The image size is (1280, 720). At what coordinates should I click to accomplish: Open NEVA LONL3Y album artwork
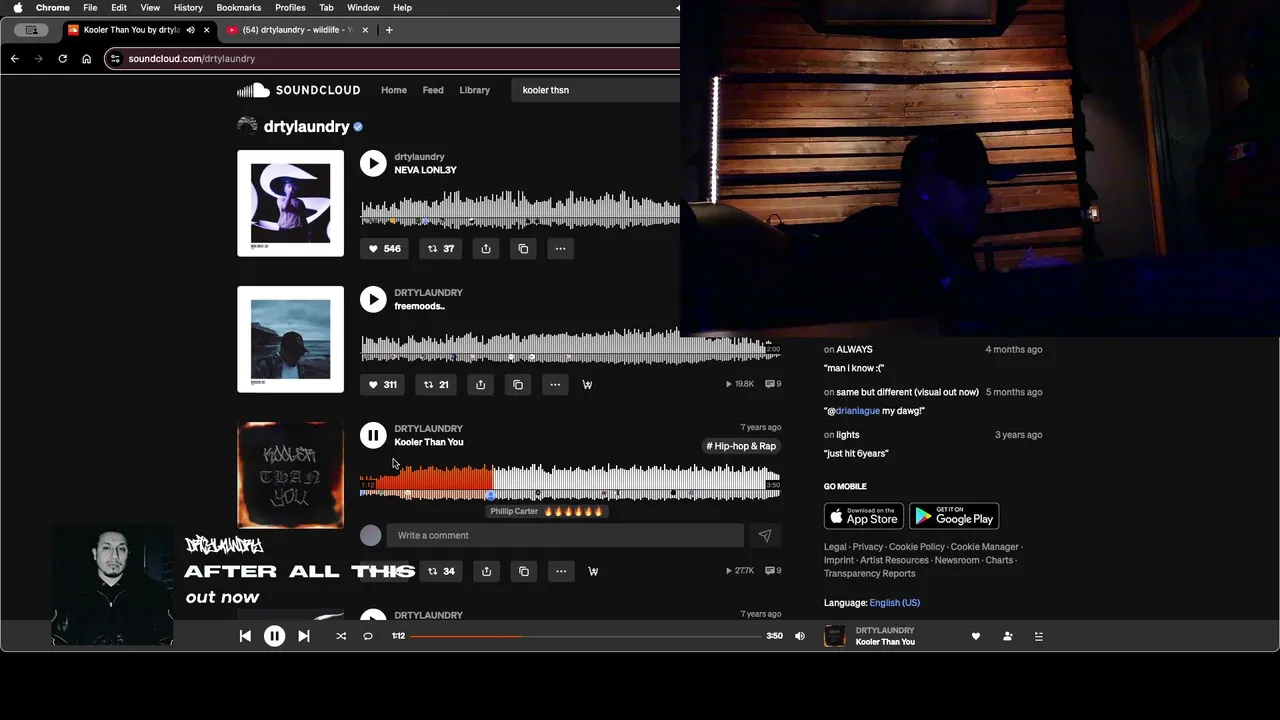pos(290,203)
